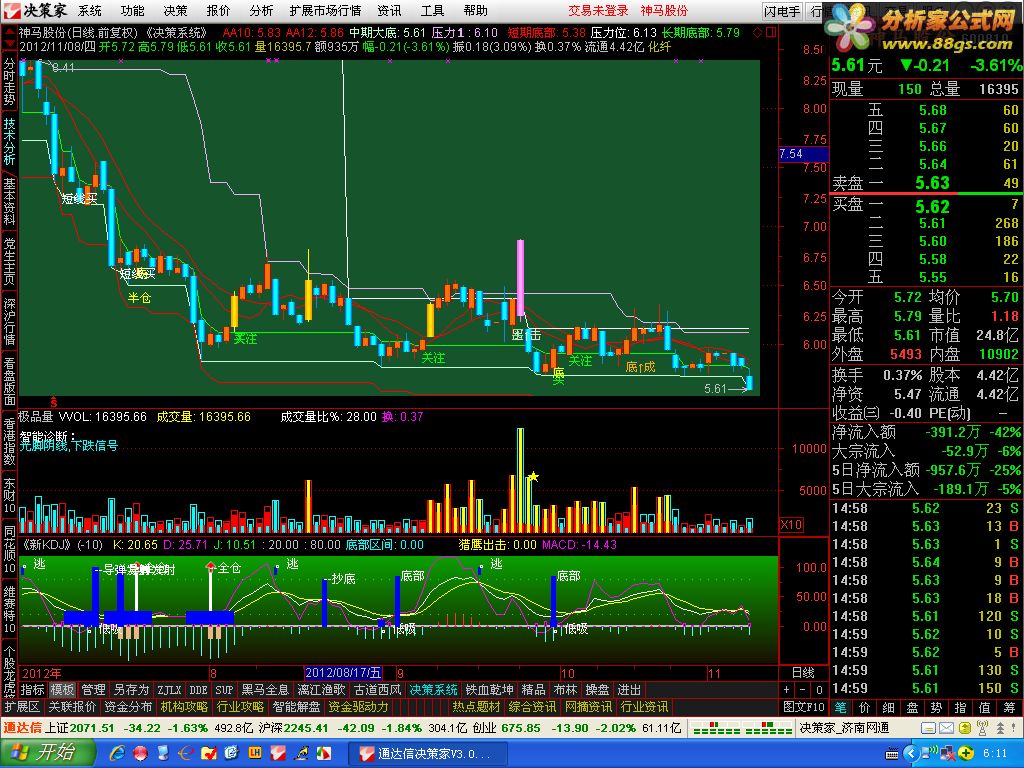Open the 机构攻略 tab
Viewport: 1024px width, 768px height.
[184, 707]
